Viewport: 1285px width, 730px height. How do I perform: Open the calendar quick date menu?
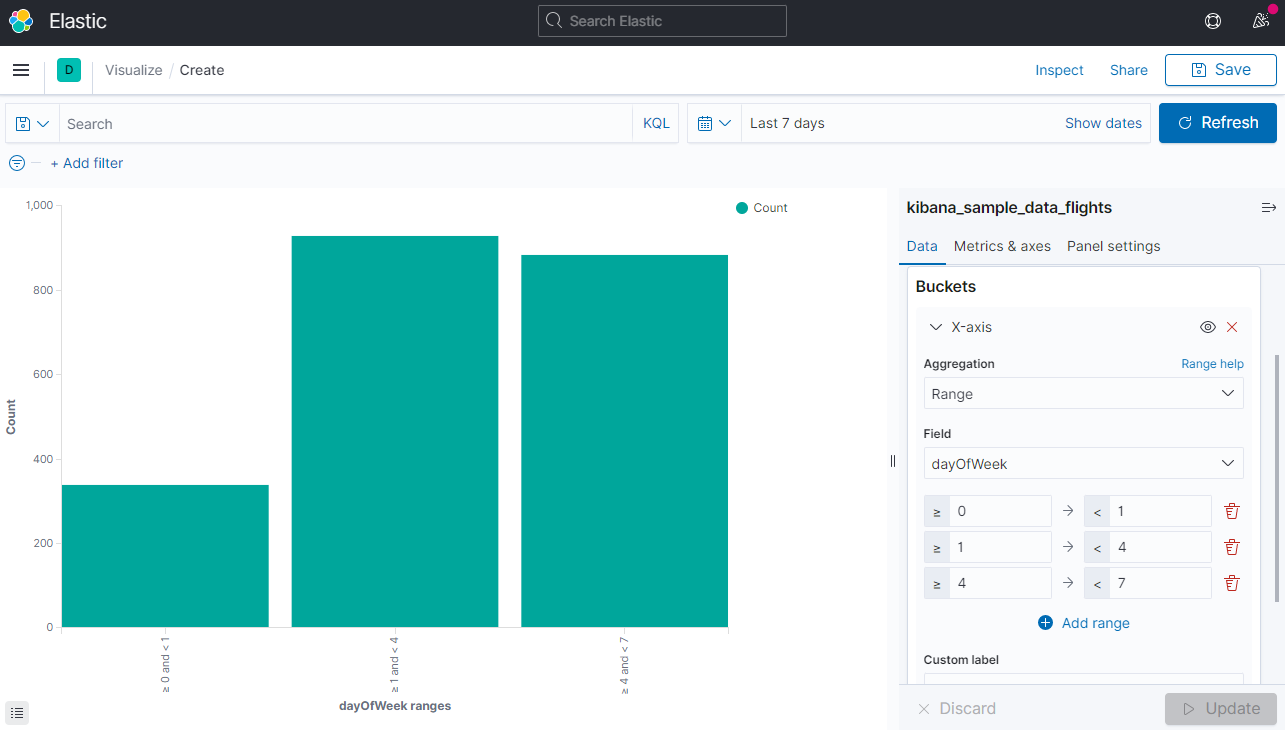click(715, 124)
